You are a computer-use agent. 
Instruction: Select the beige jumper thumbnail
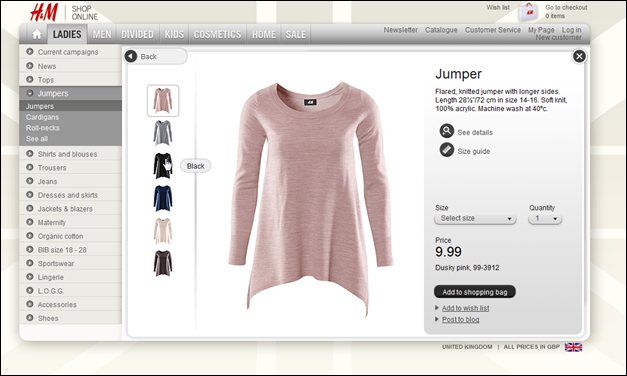coord(163,231)
